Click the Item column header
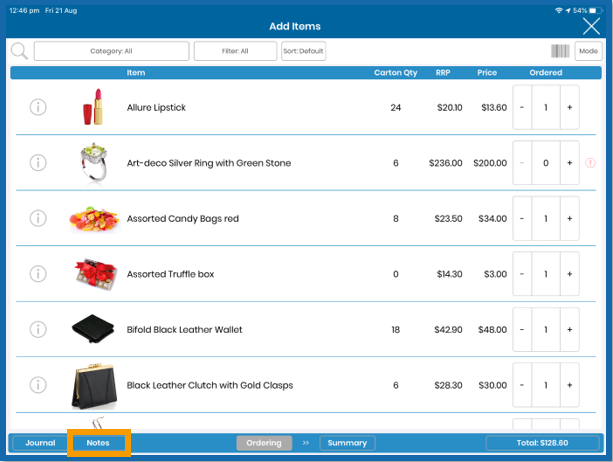Viewport: 613px width, 462px height. pyautogui.click(x=136, y=73)
